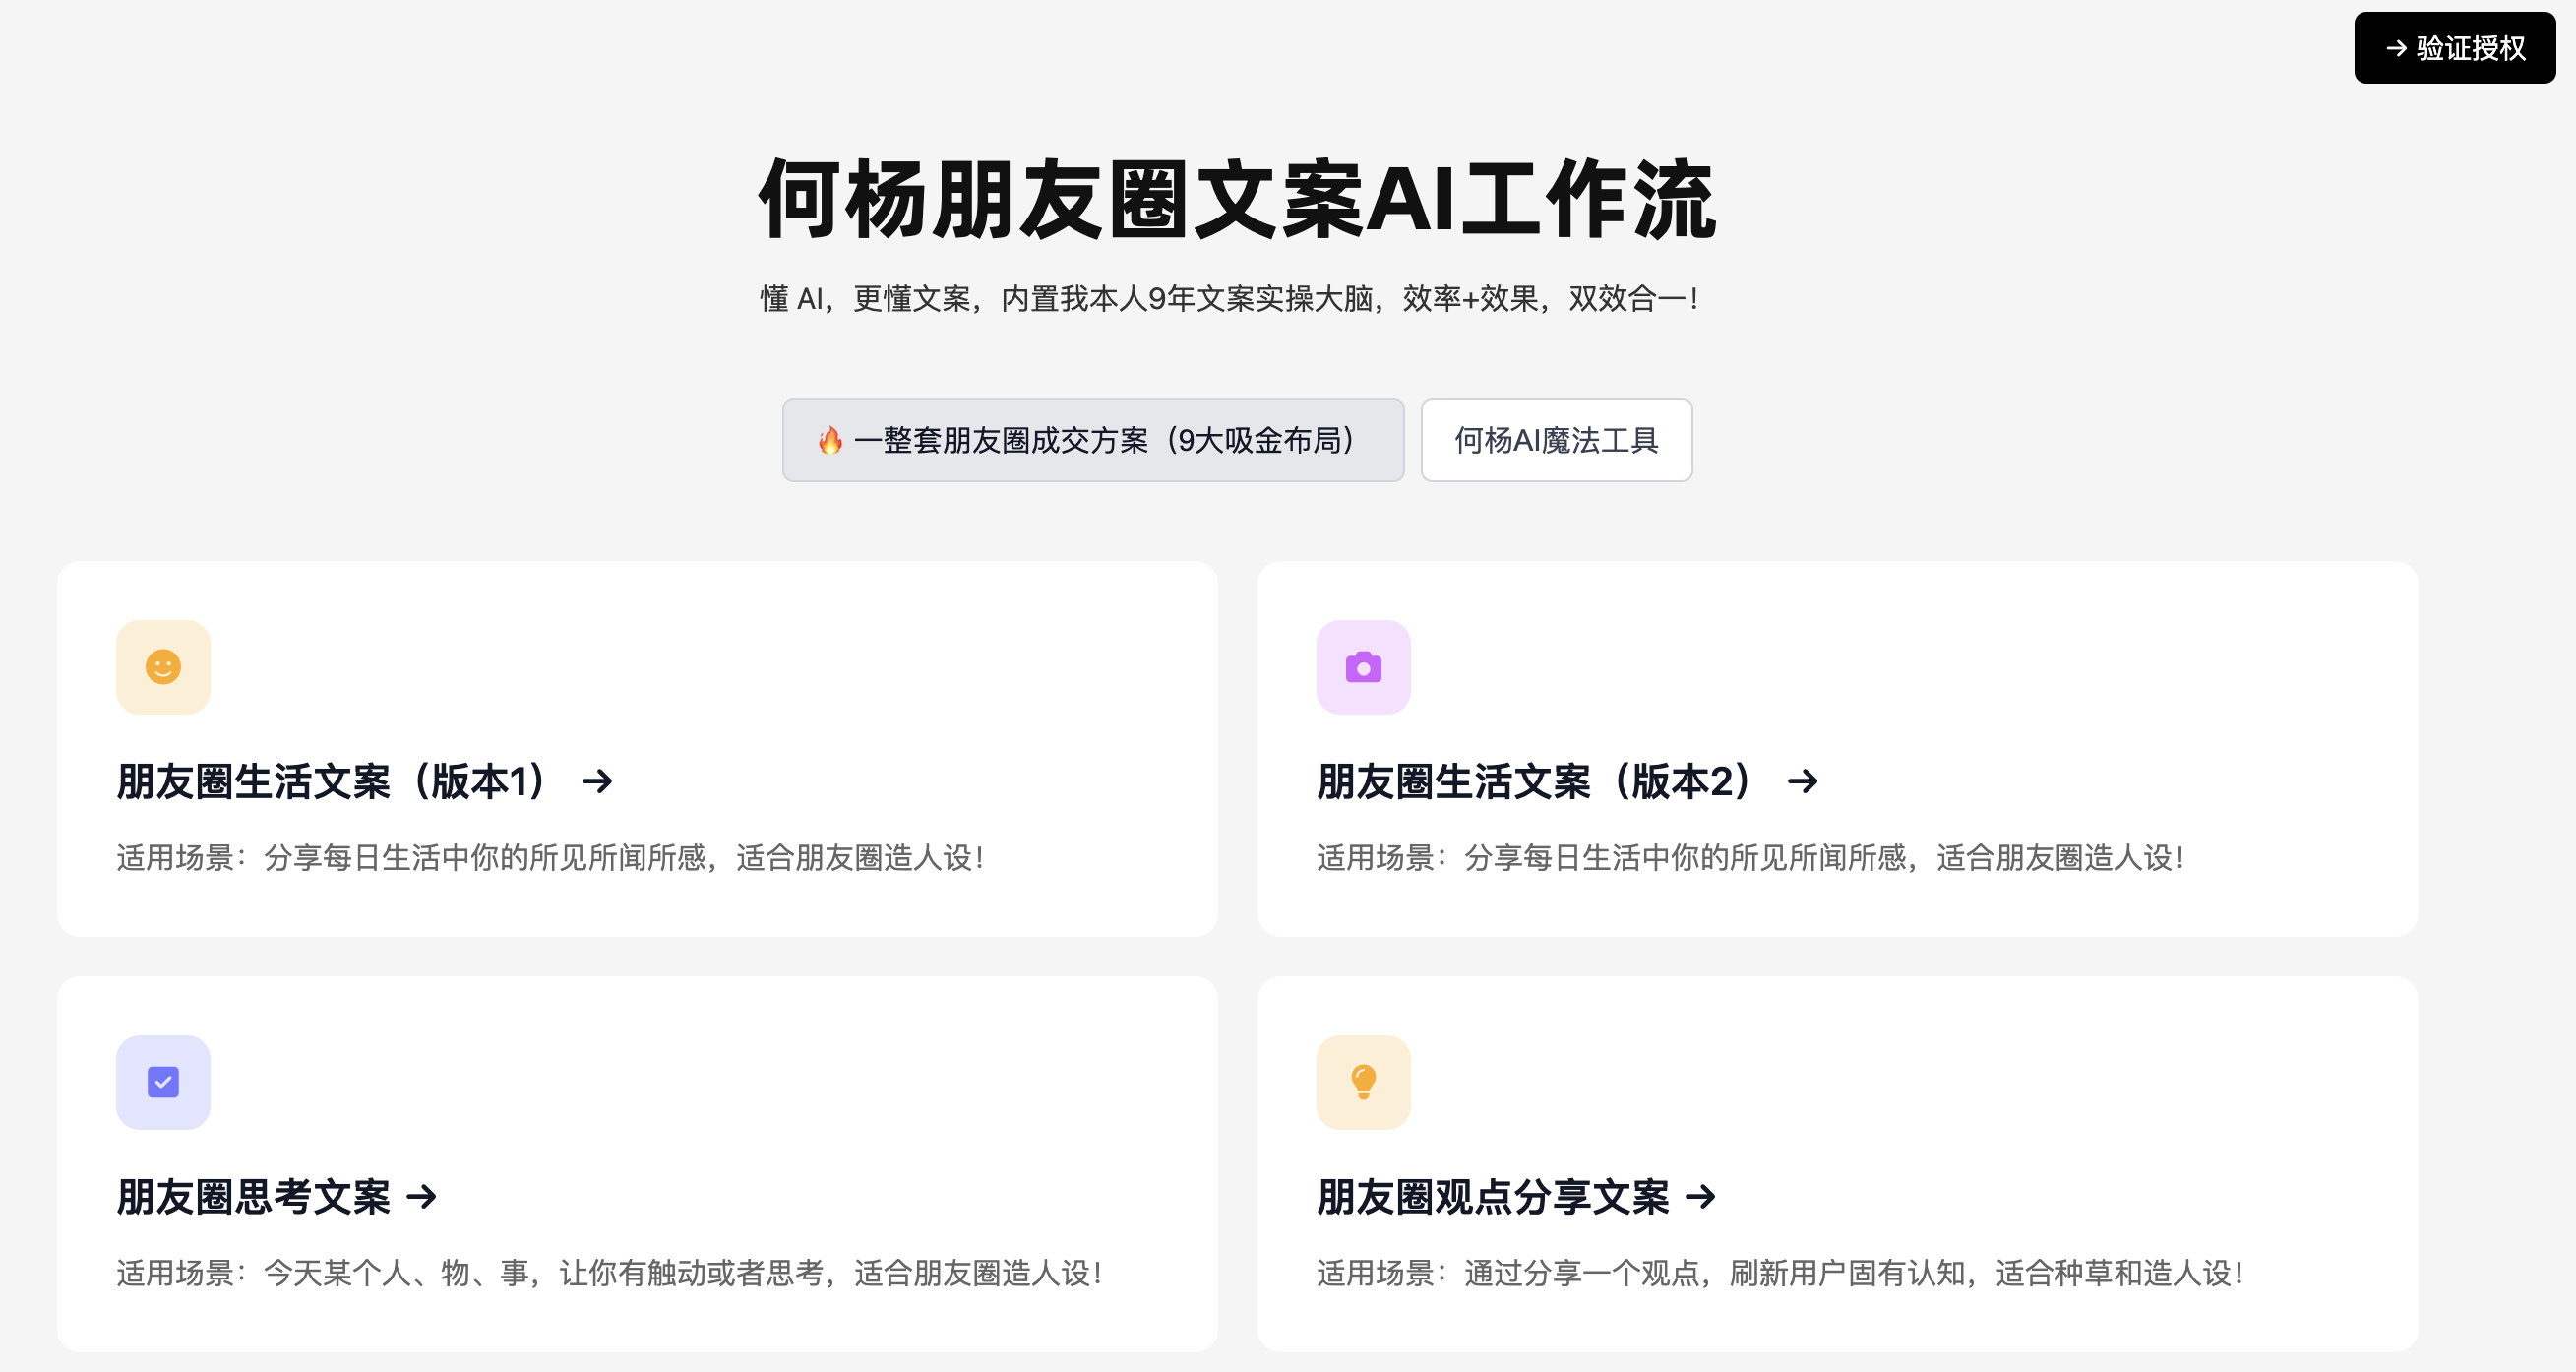This screenshot has width=2576, height=1372.
Task: Click arrow next to 朋友圈生活文案（版本1）
Action: (597, 781)
